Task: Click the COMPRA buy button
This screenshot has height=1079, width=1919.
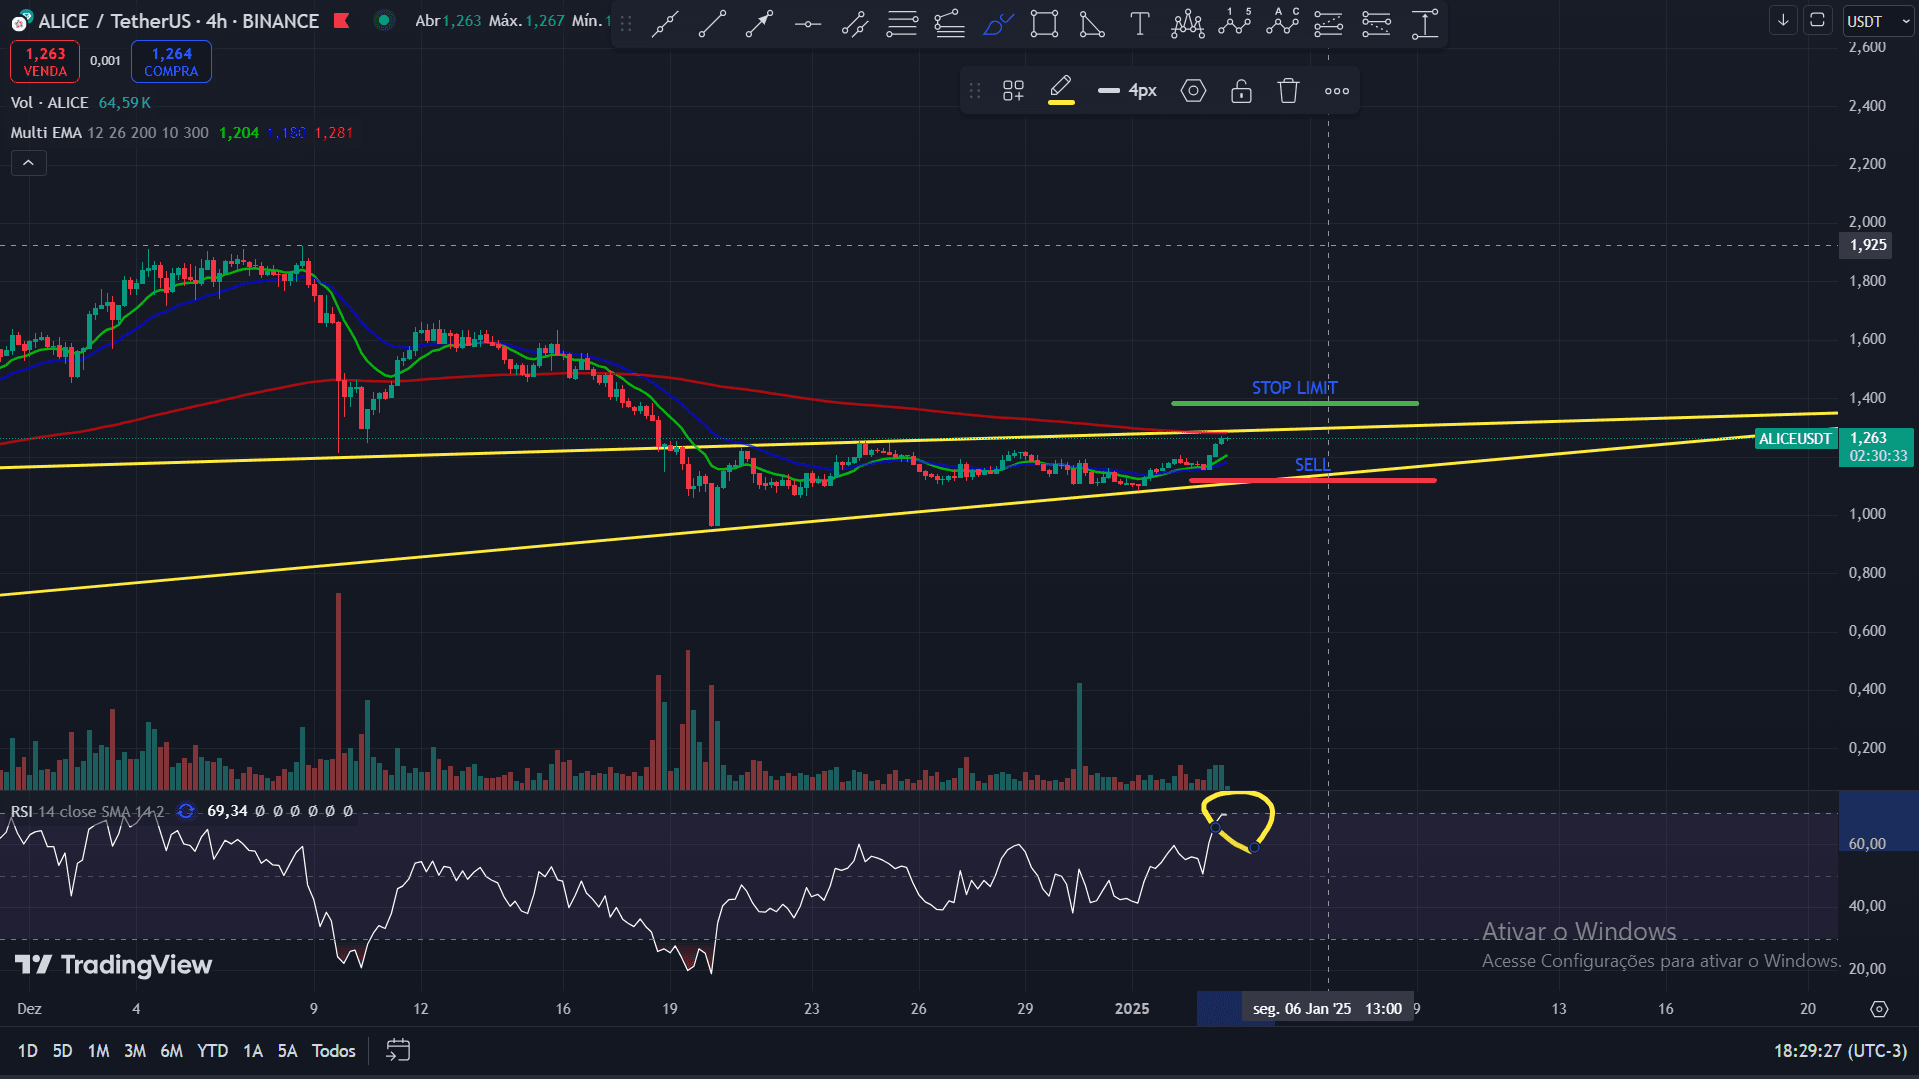Action: (171, 61)
